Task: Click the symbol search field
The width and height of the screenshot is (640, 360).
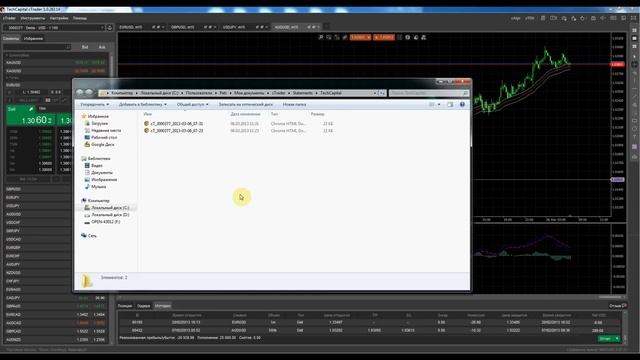Action: point(37,47)
